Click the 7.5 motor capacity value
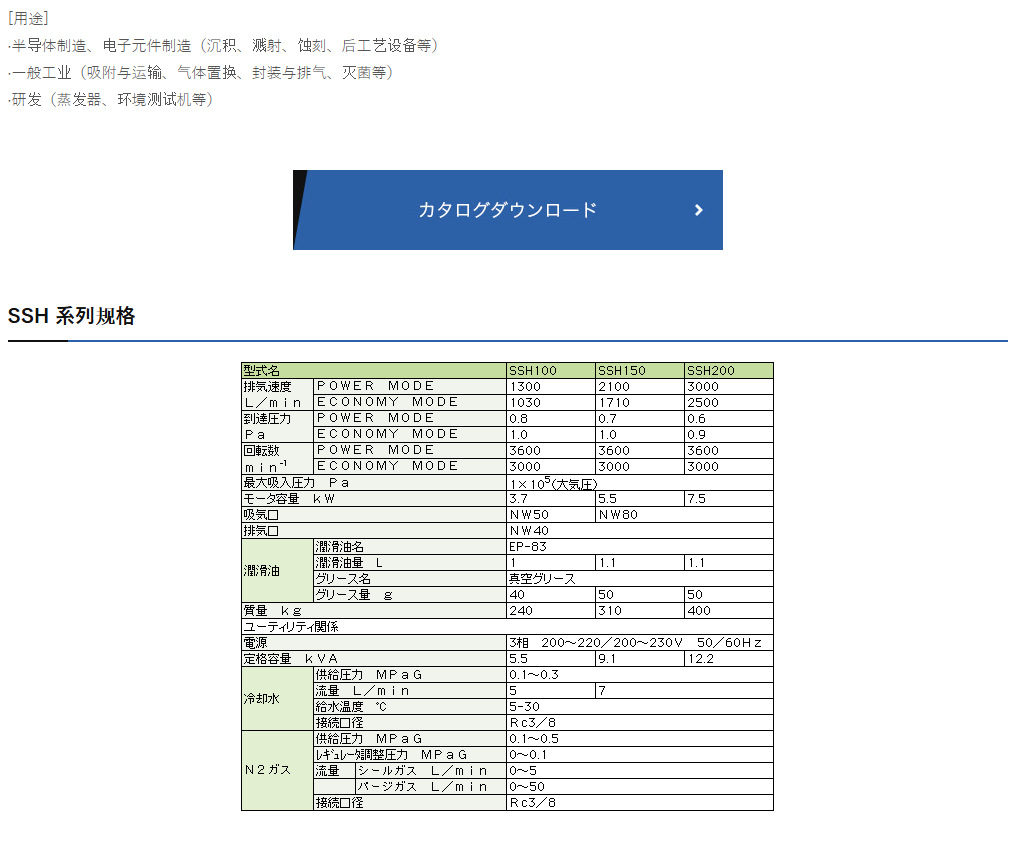1017x853 pixels. [x=728, y=499]
